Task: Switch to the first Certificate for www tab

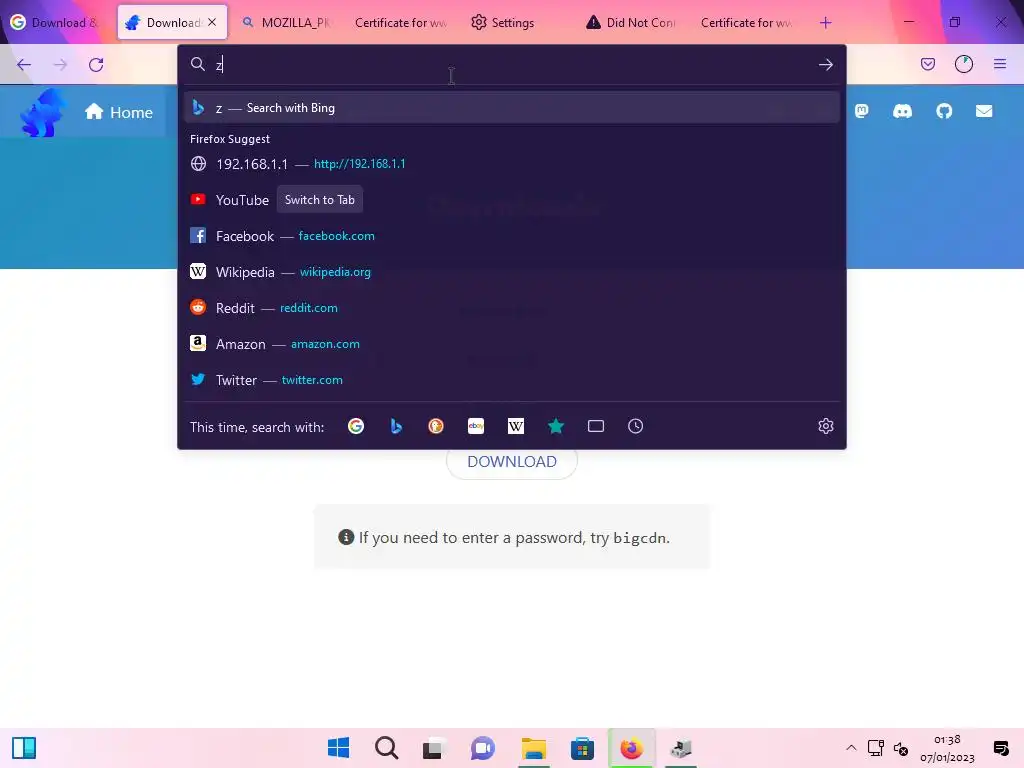Action: (402, 23)
